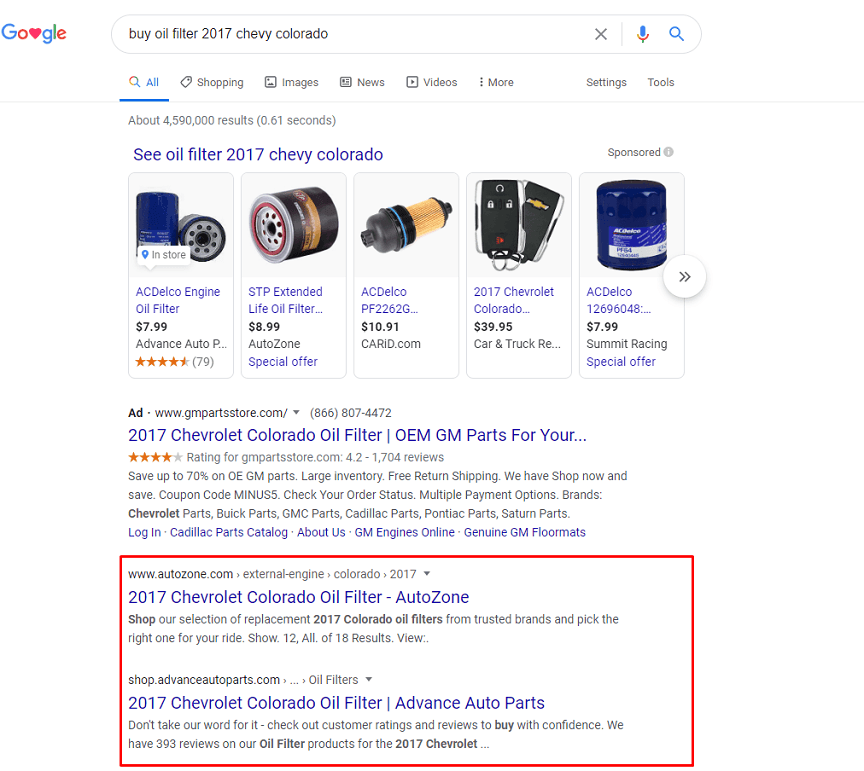Click the www.gmpartsstore.com/ ad URL
Image resolution: width=864 pixels, height=771 pixels.
tap(221, 413)
